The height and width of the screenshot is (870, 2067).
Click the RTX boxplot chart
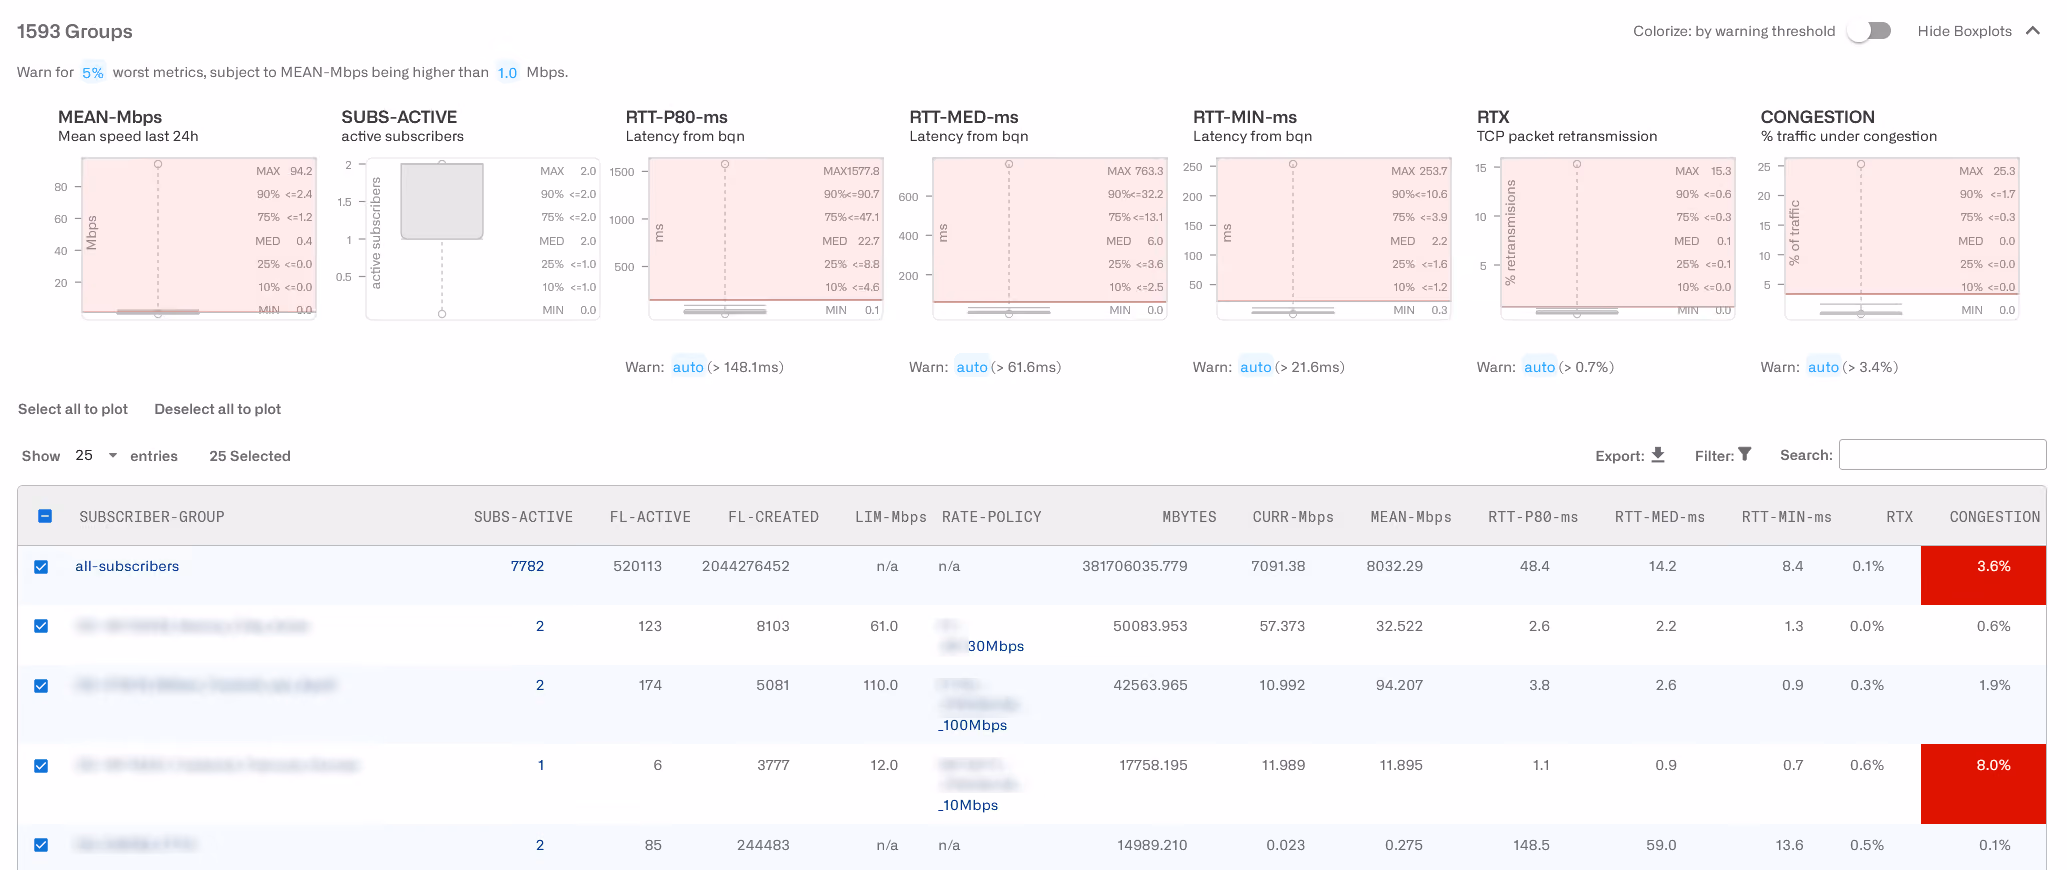pyautogui.click(x=1618, y=238)
